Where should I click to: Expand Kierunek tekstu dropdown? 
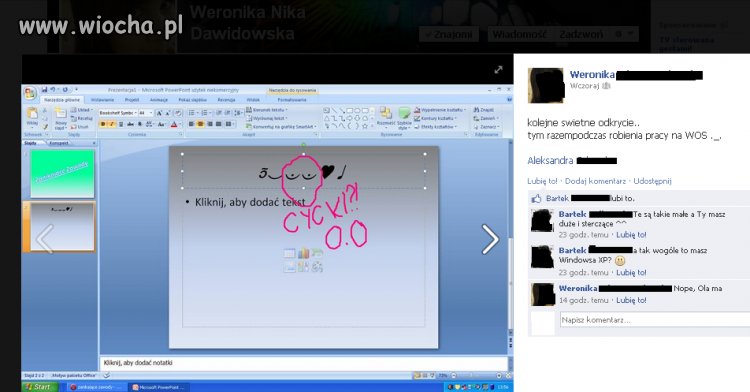click(267, 110)
